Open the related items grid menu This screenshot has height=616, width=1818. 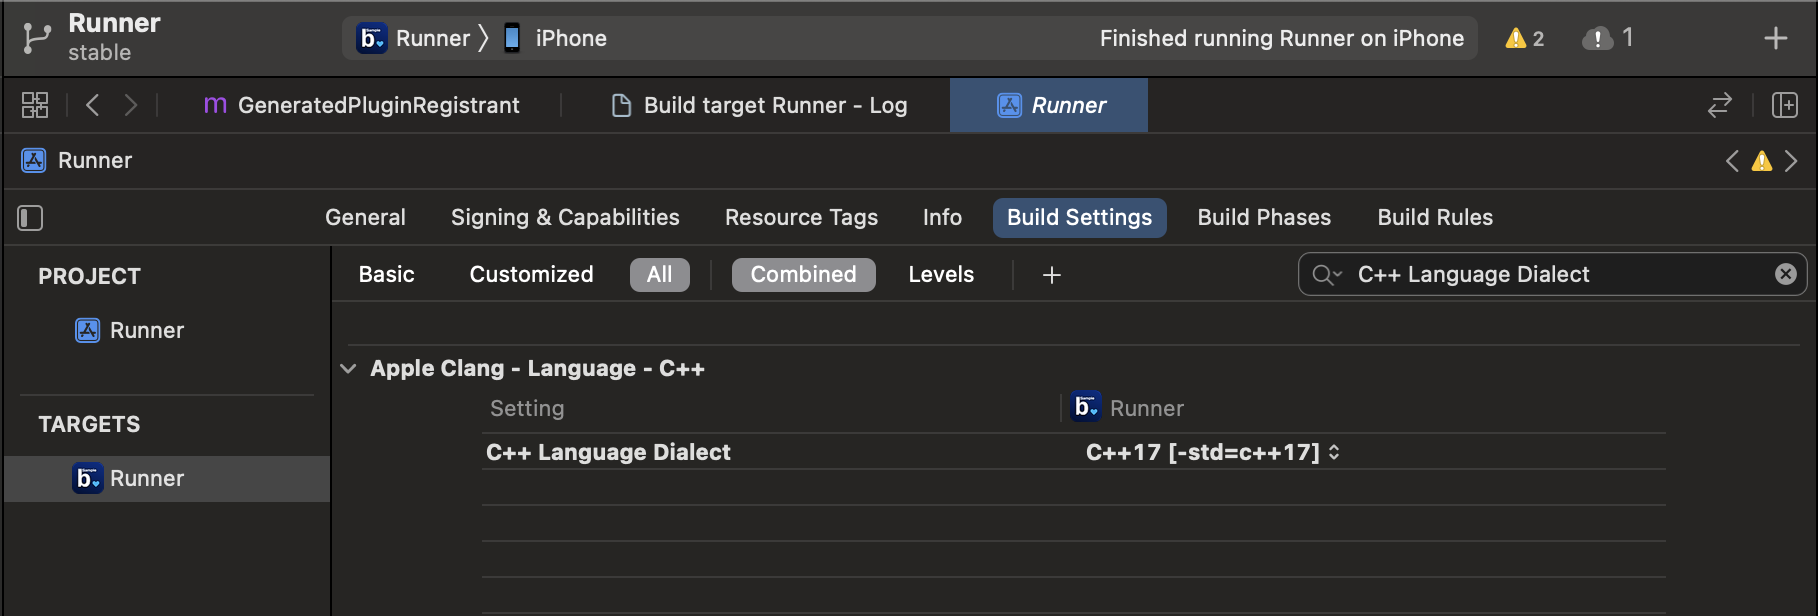[35, 105]
